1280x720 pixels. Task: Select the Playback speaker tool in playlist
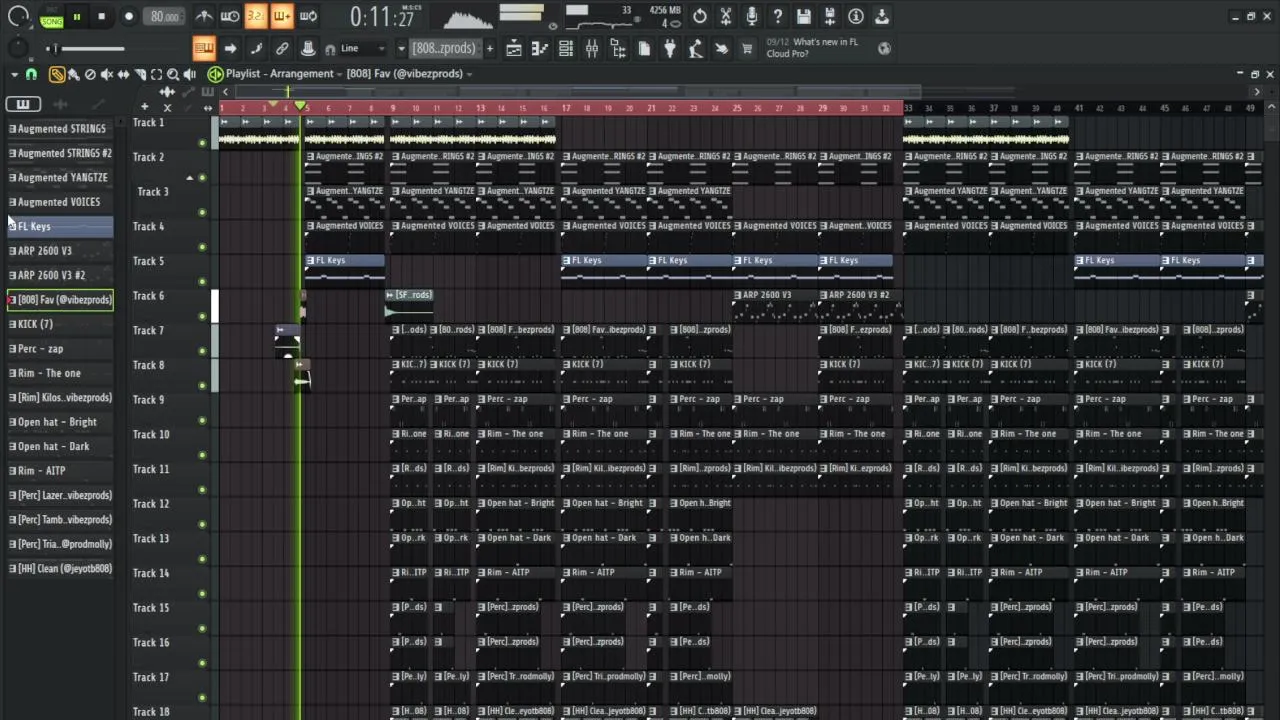[189, 74]
